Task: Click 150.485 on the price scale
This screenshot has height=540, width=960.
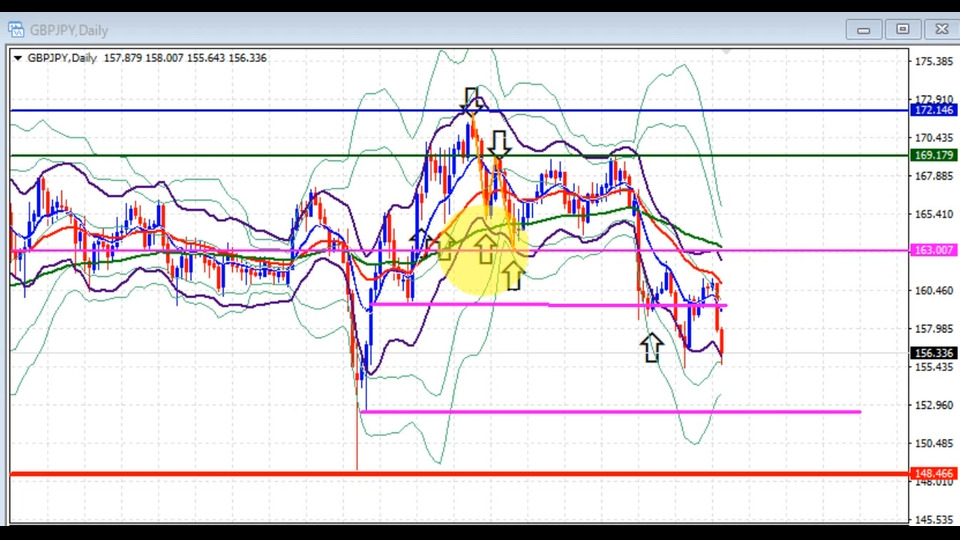Action: point(934,443)
